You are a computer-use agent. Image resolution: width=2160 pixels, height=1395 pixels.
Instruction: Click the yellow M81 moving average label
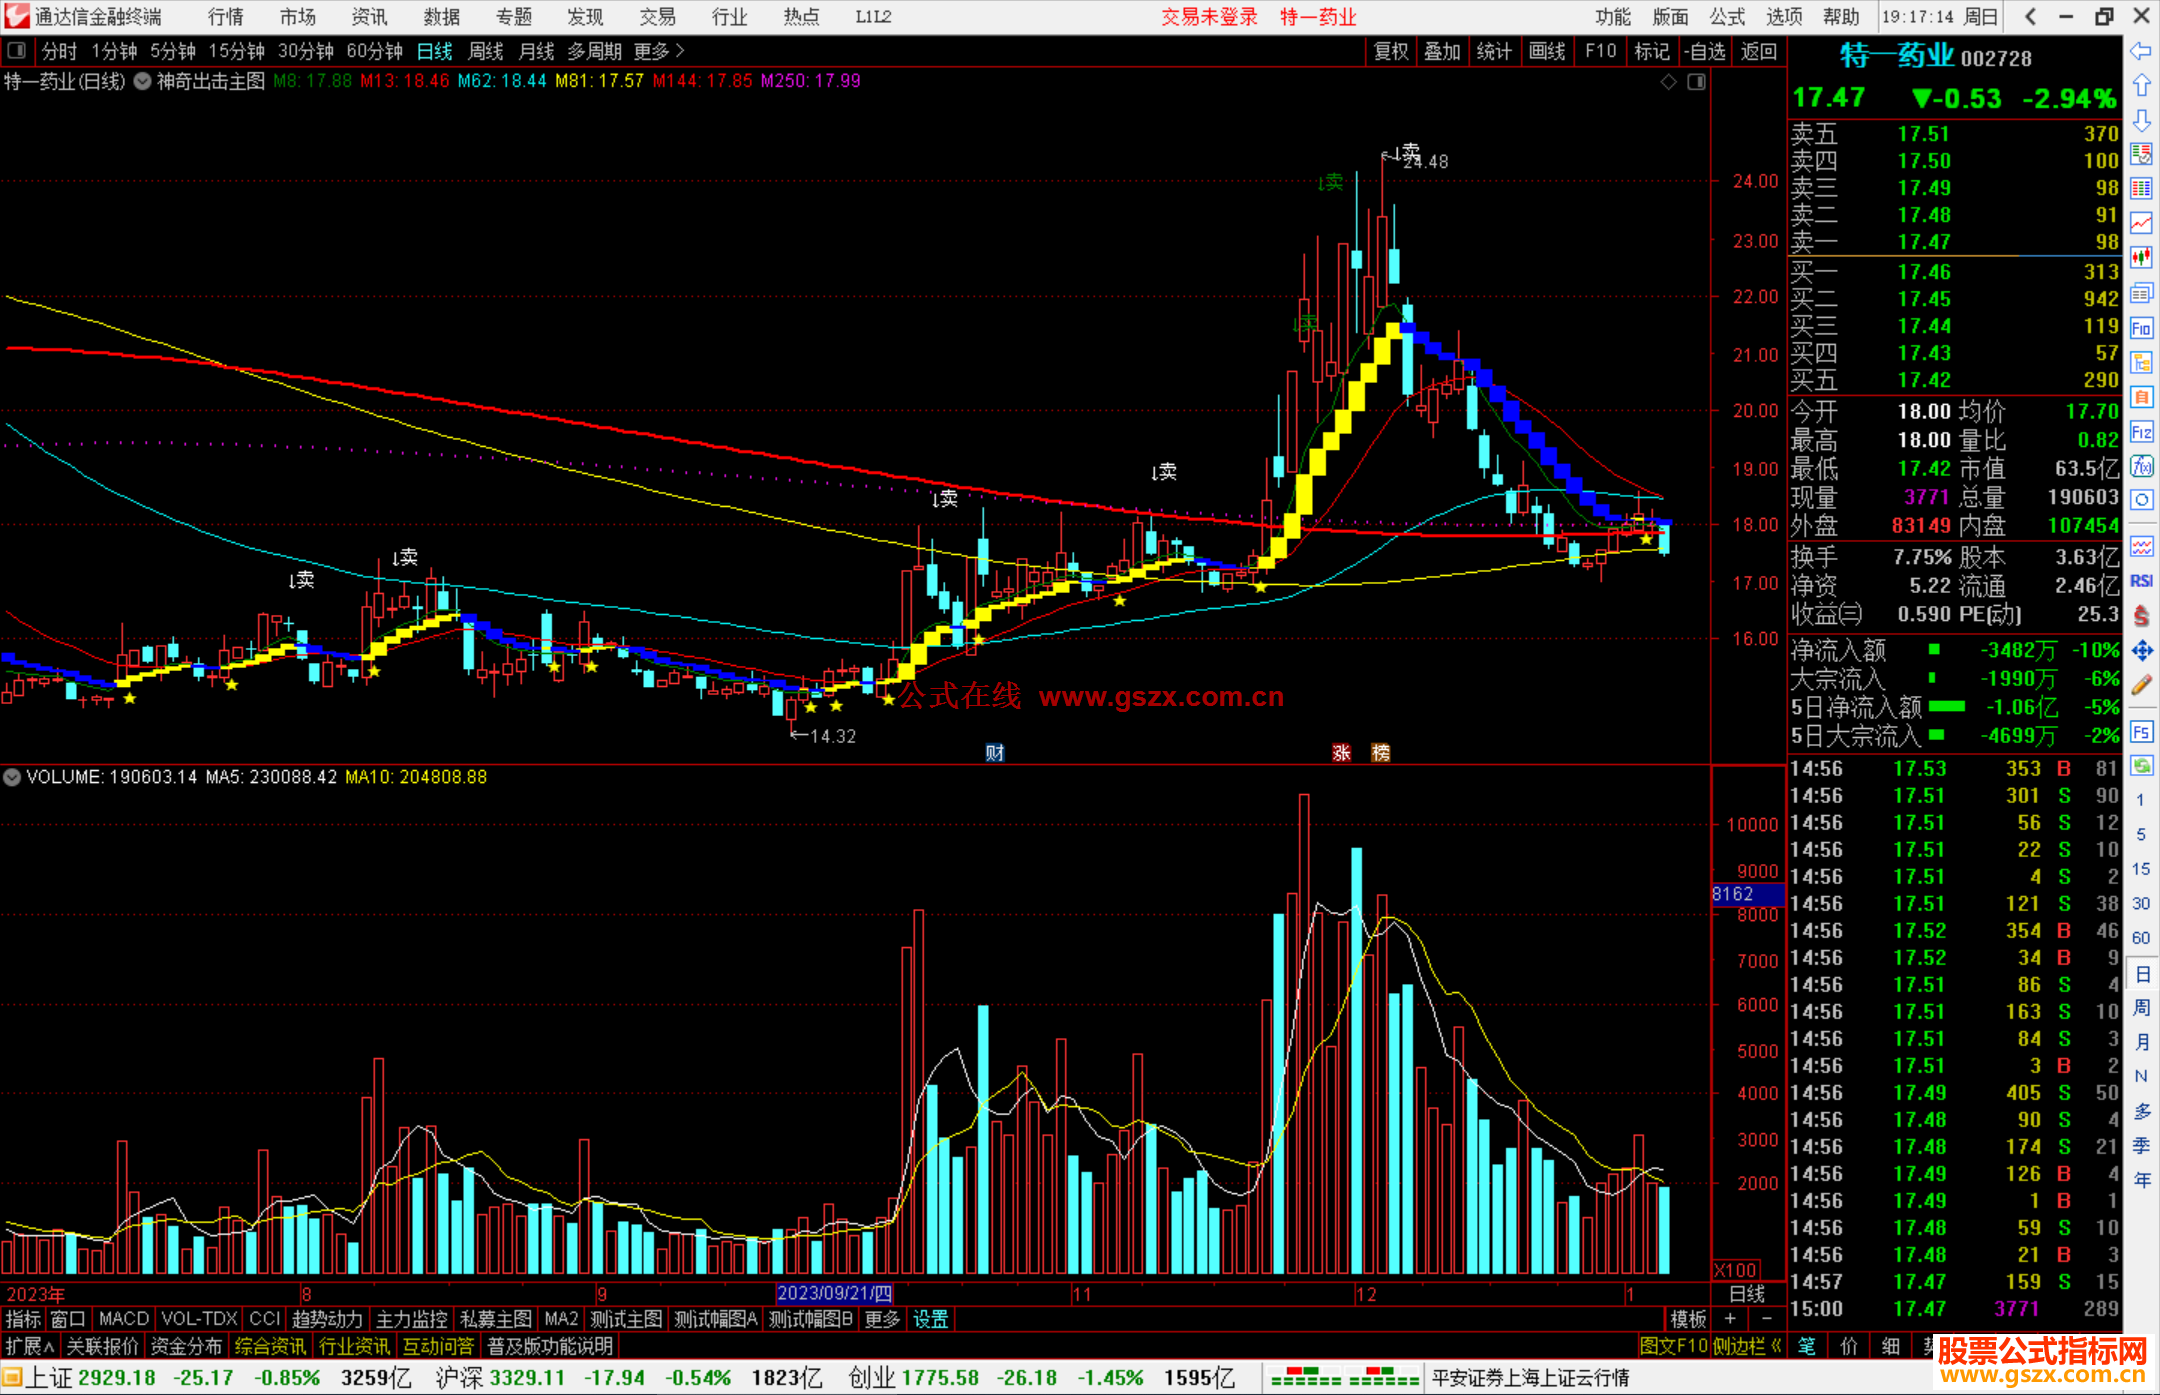[x=599, y=81]
